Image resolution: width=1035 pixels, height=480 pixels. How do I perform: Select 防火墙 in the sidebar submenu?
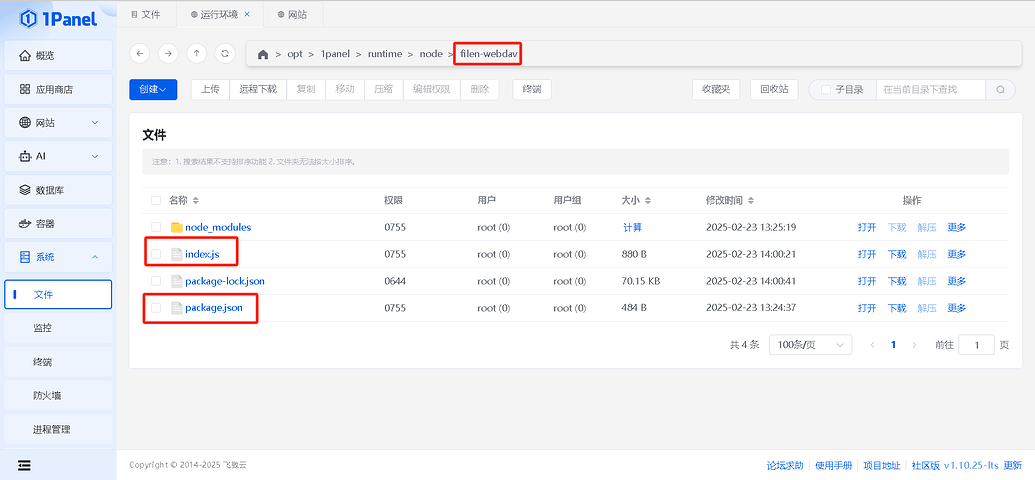pos(58,395)
